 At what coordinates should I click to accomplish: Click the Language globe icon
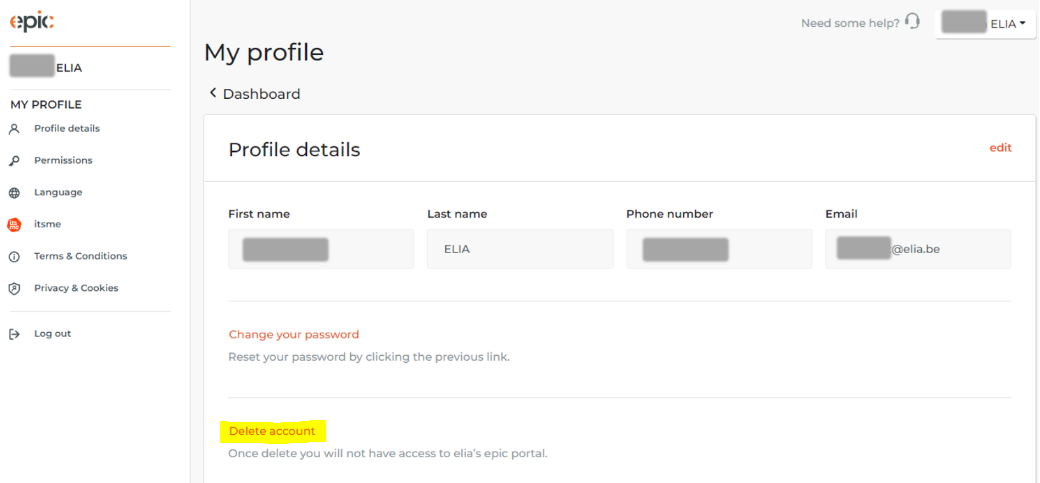pyautogui.click(x=14, y=193)
